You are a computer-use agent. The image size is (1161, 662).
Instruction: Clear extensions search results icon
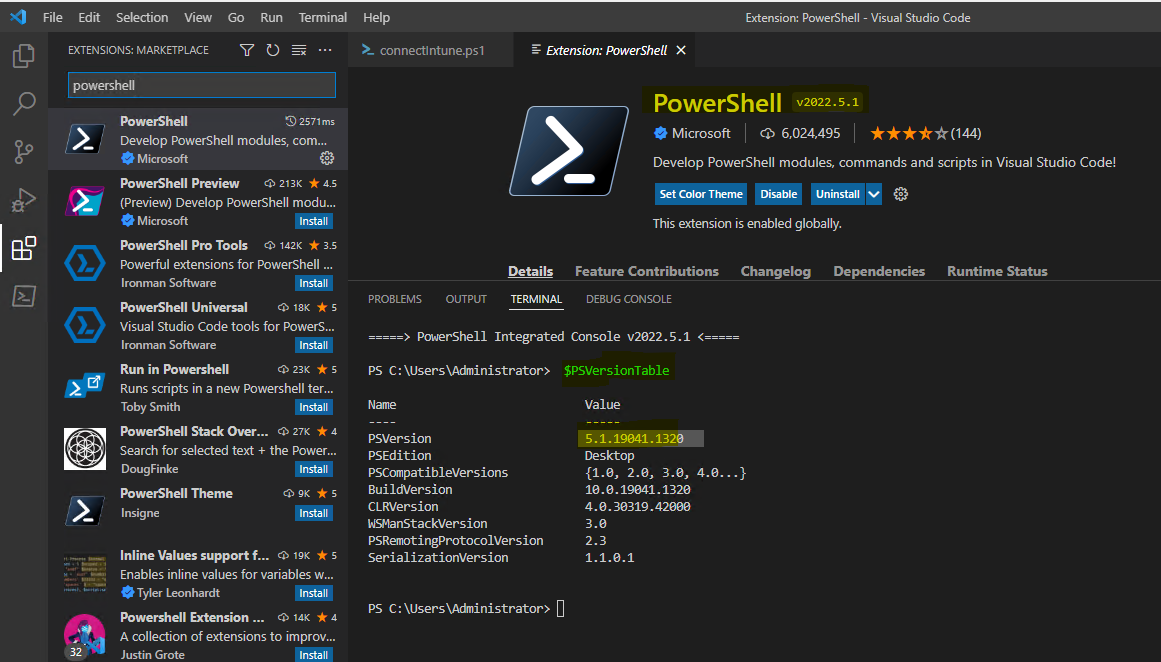coord(299,50)
